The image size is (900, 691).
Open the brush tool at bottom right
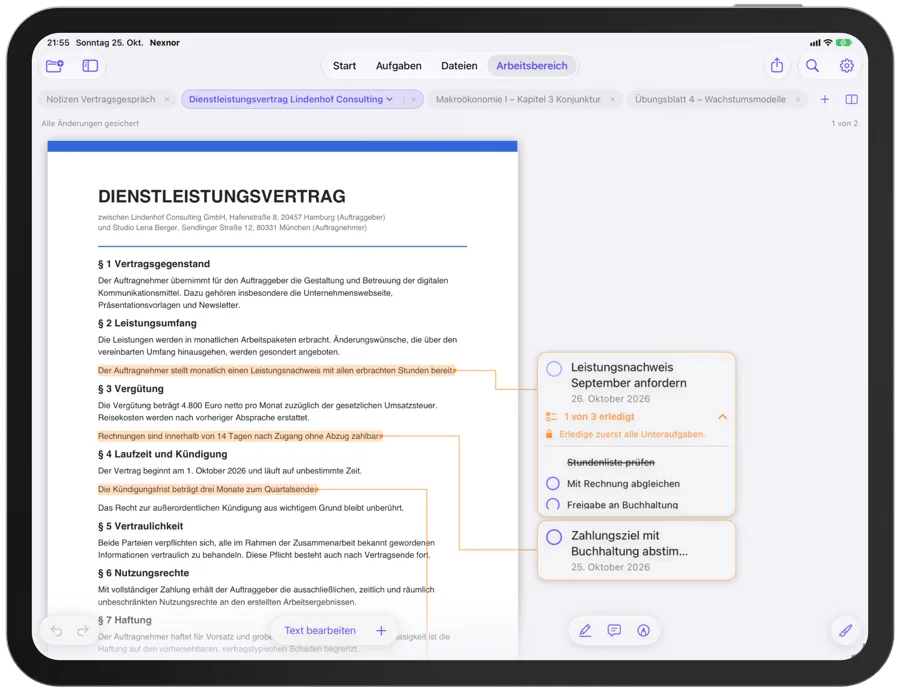845,631
